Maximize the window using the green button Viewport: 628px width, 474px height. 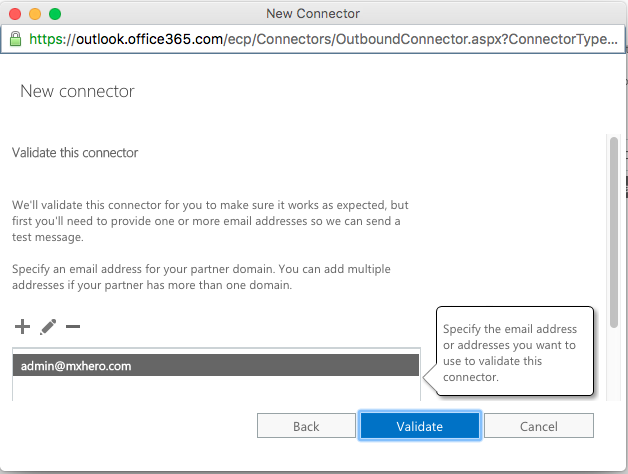click(55, 14)
